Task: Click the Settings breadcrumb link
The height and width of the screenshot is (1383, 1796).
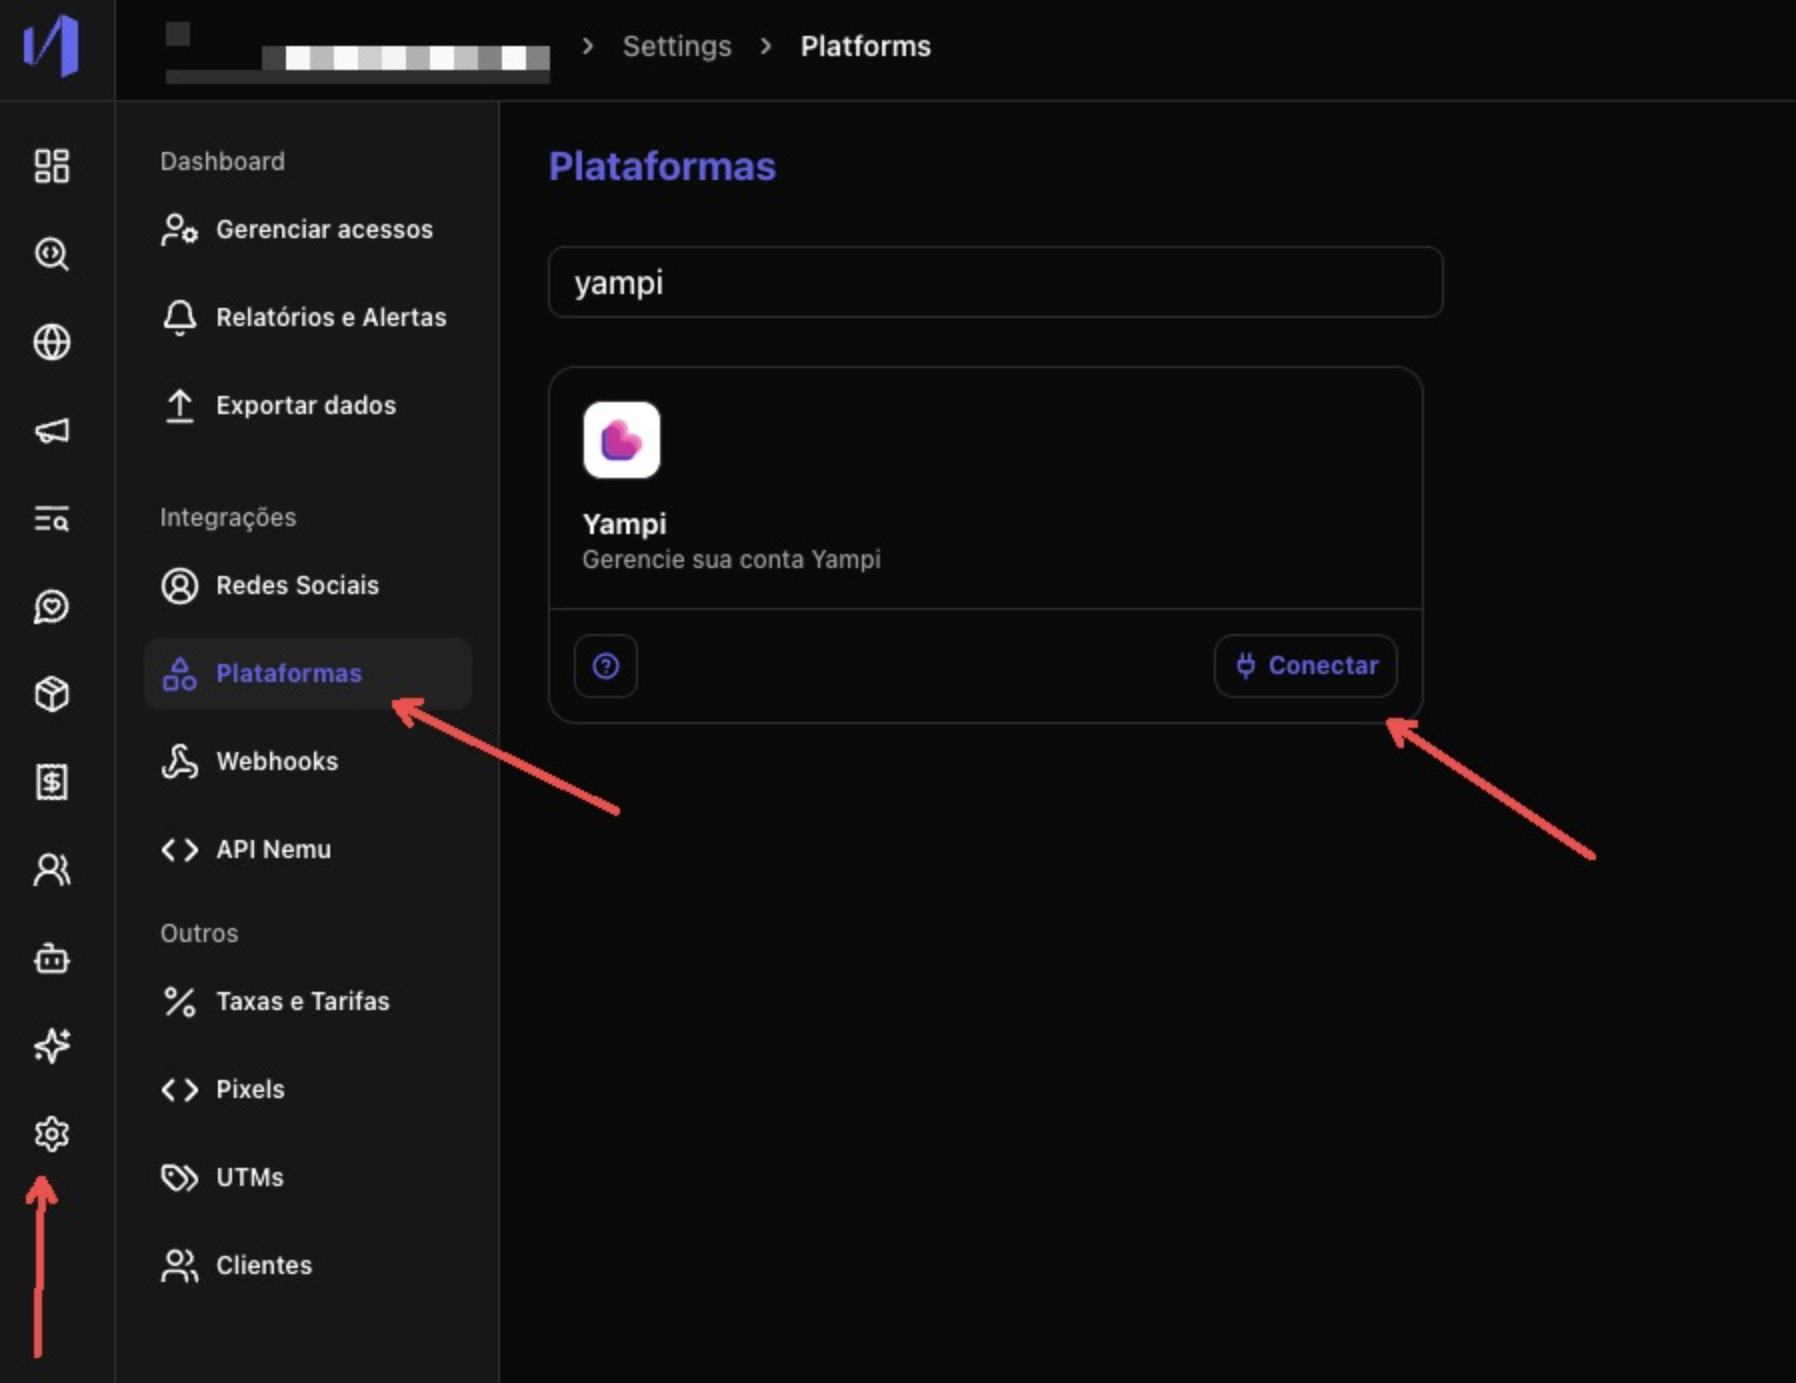Action: pyautogui.click(x=677, y=47)
